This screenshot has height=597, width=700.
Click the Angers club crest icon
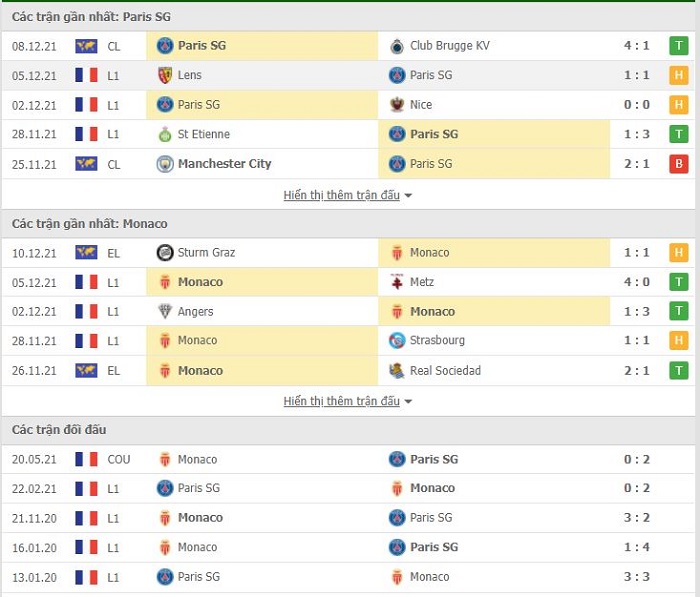pyautogui.click(x=165, y=312)
